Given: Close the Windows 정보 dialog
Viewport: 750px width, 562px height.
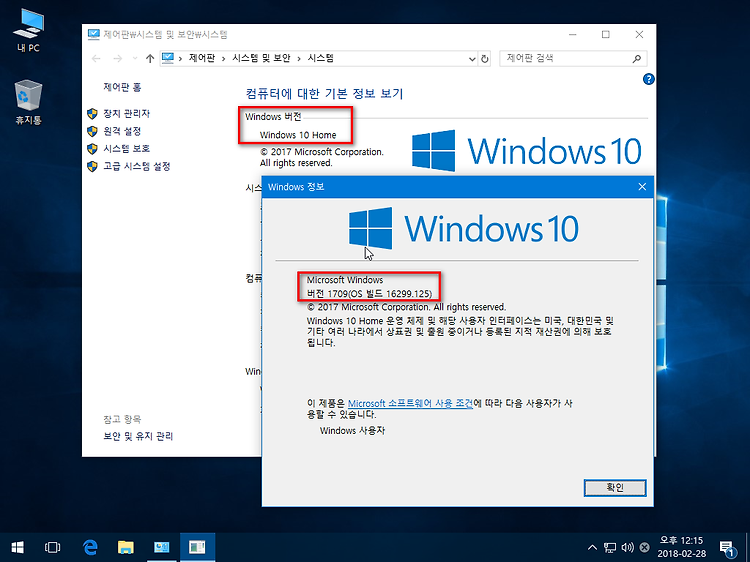Looking at the screenshot, I should click(x=642, y=187).
